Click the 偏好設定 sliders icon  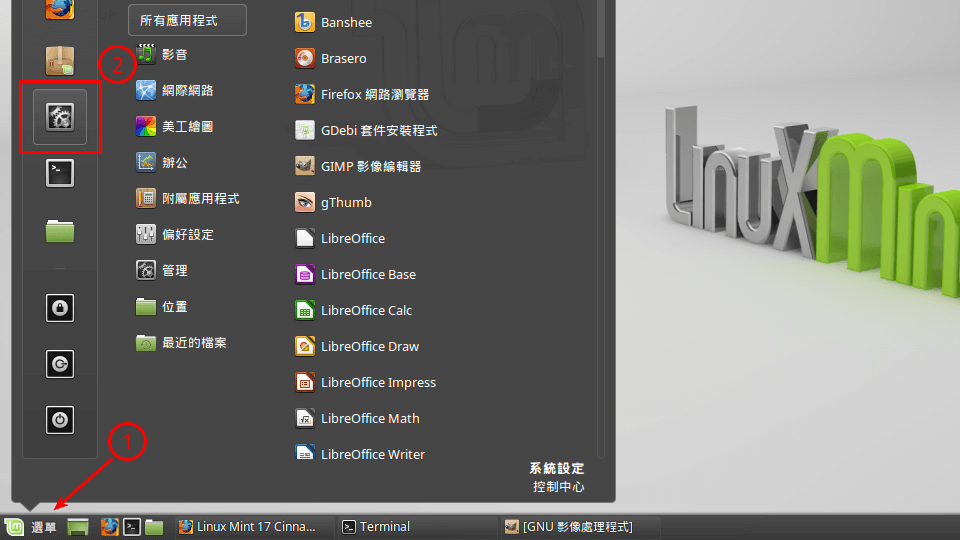(146, 234)
